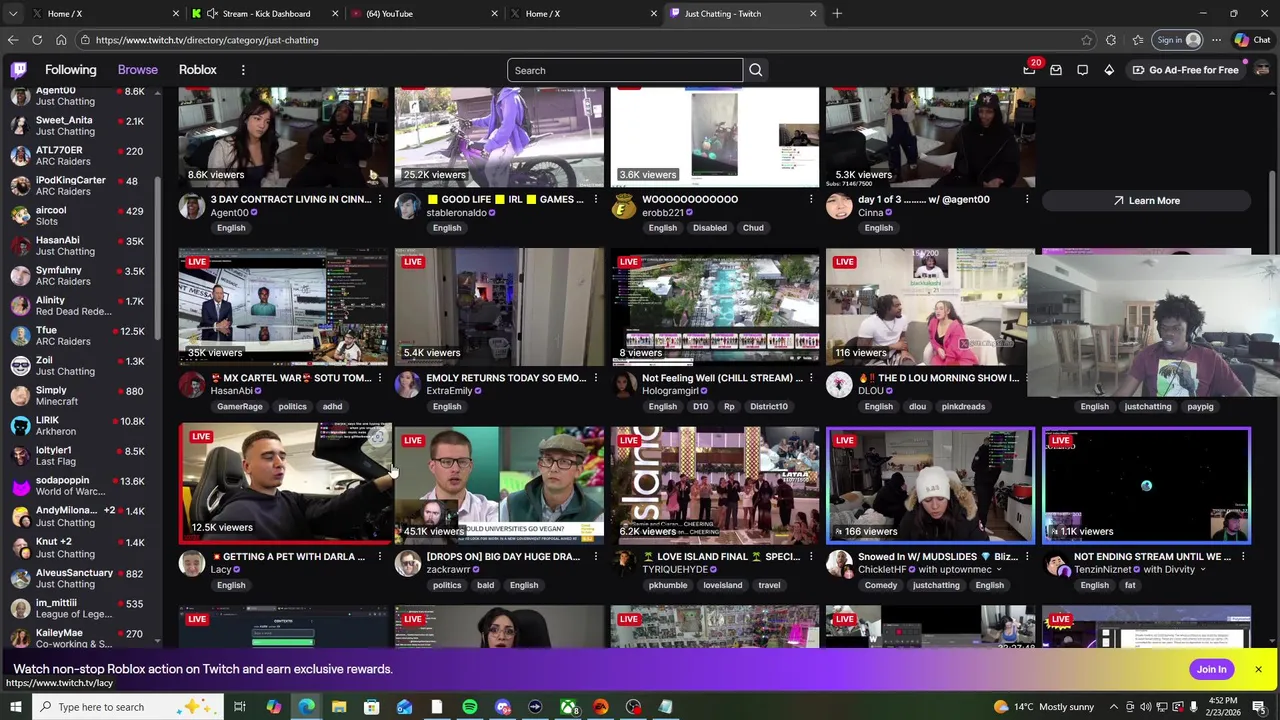1280x720 pixels.
Task: Click the Twitch home logo
Action: click(x=19, y=70)
